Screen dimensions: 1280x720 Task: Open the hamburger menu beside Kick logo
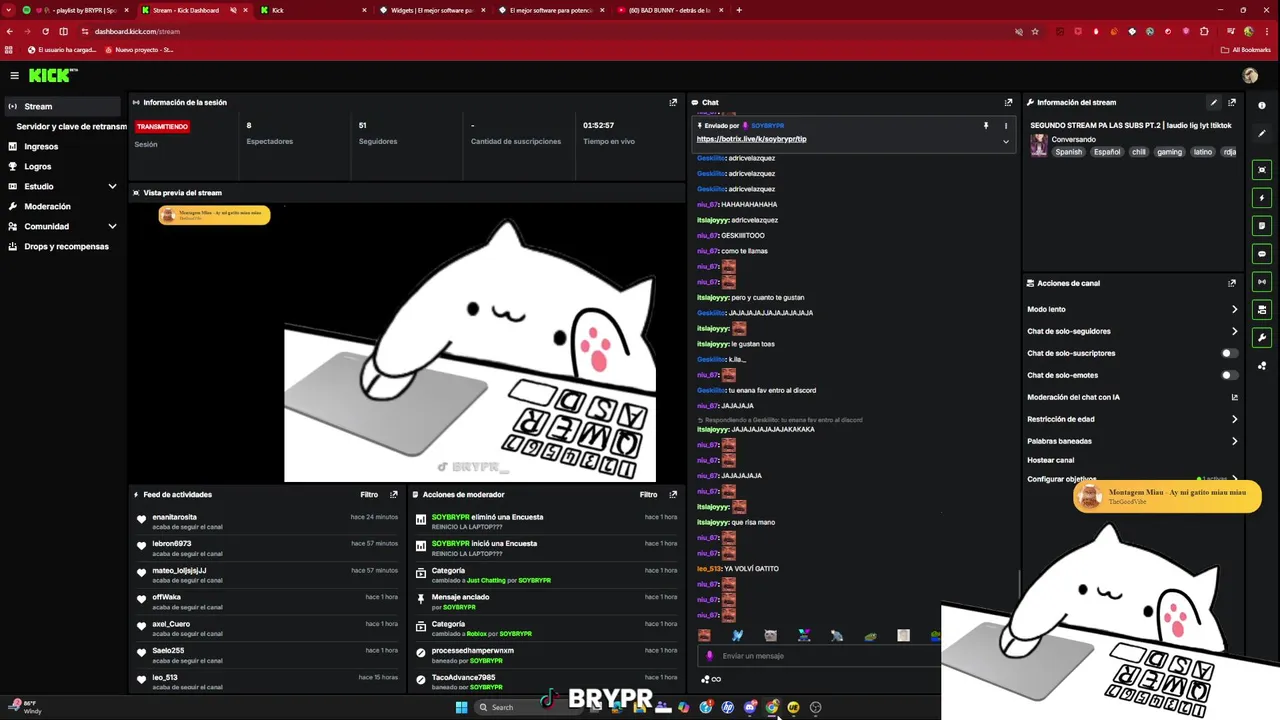14,75
